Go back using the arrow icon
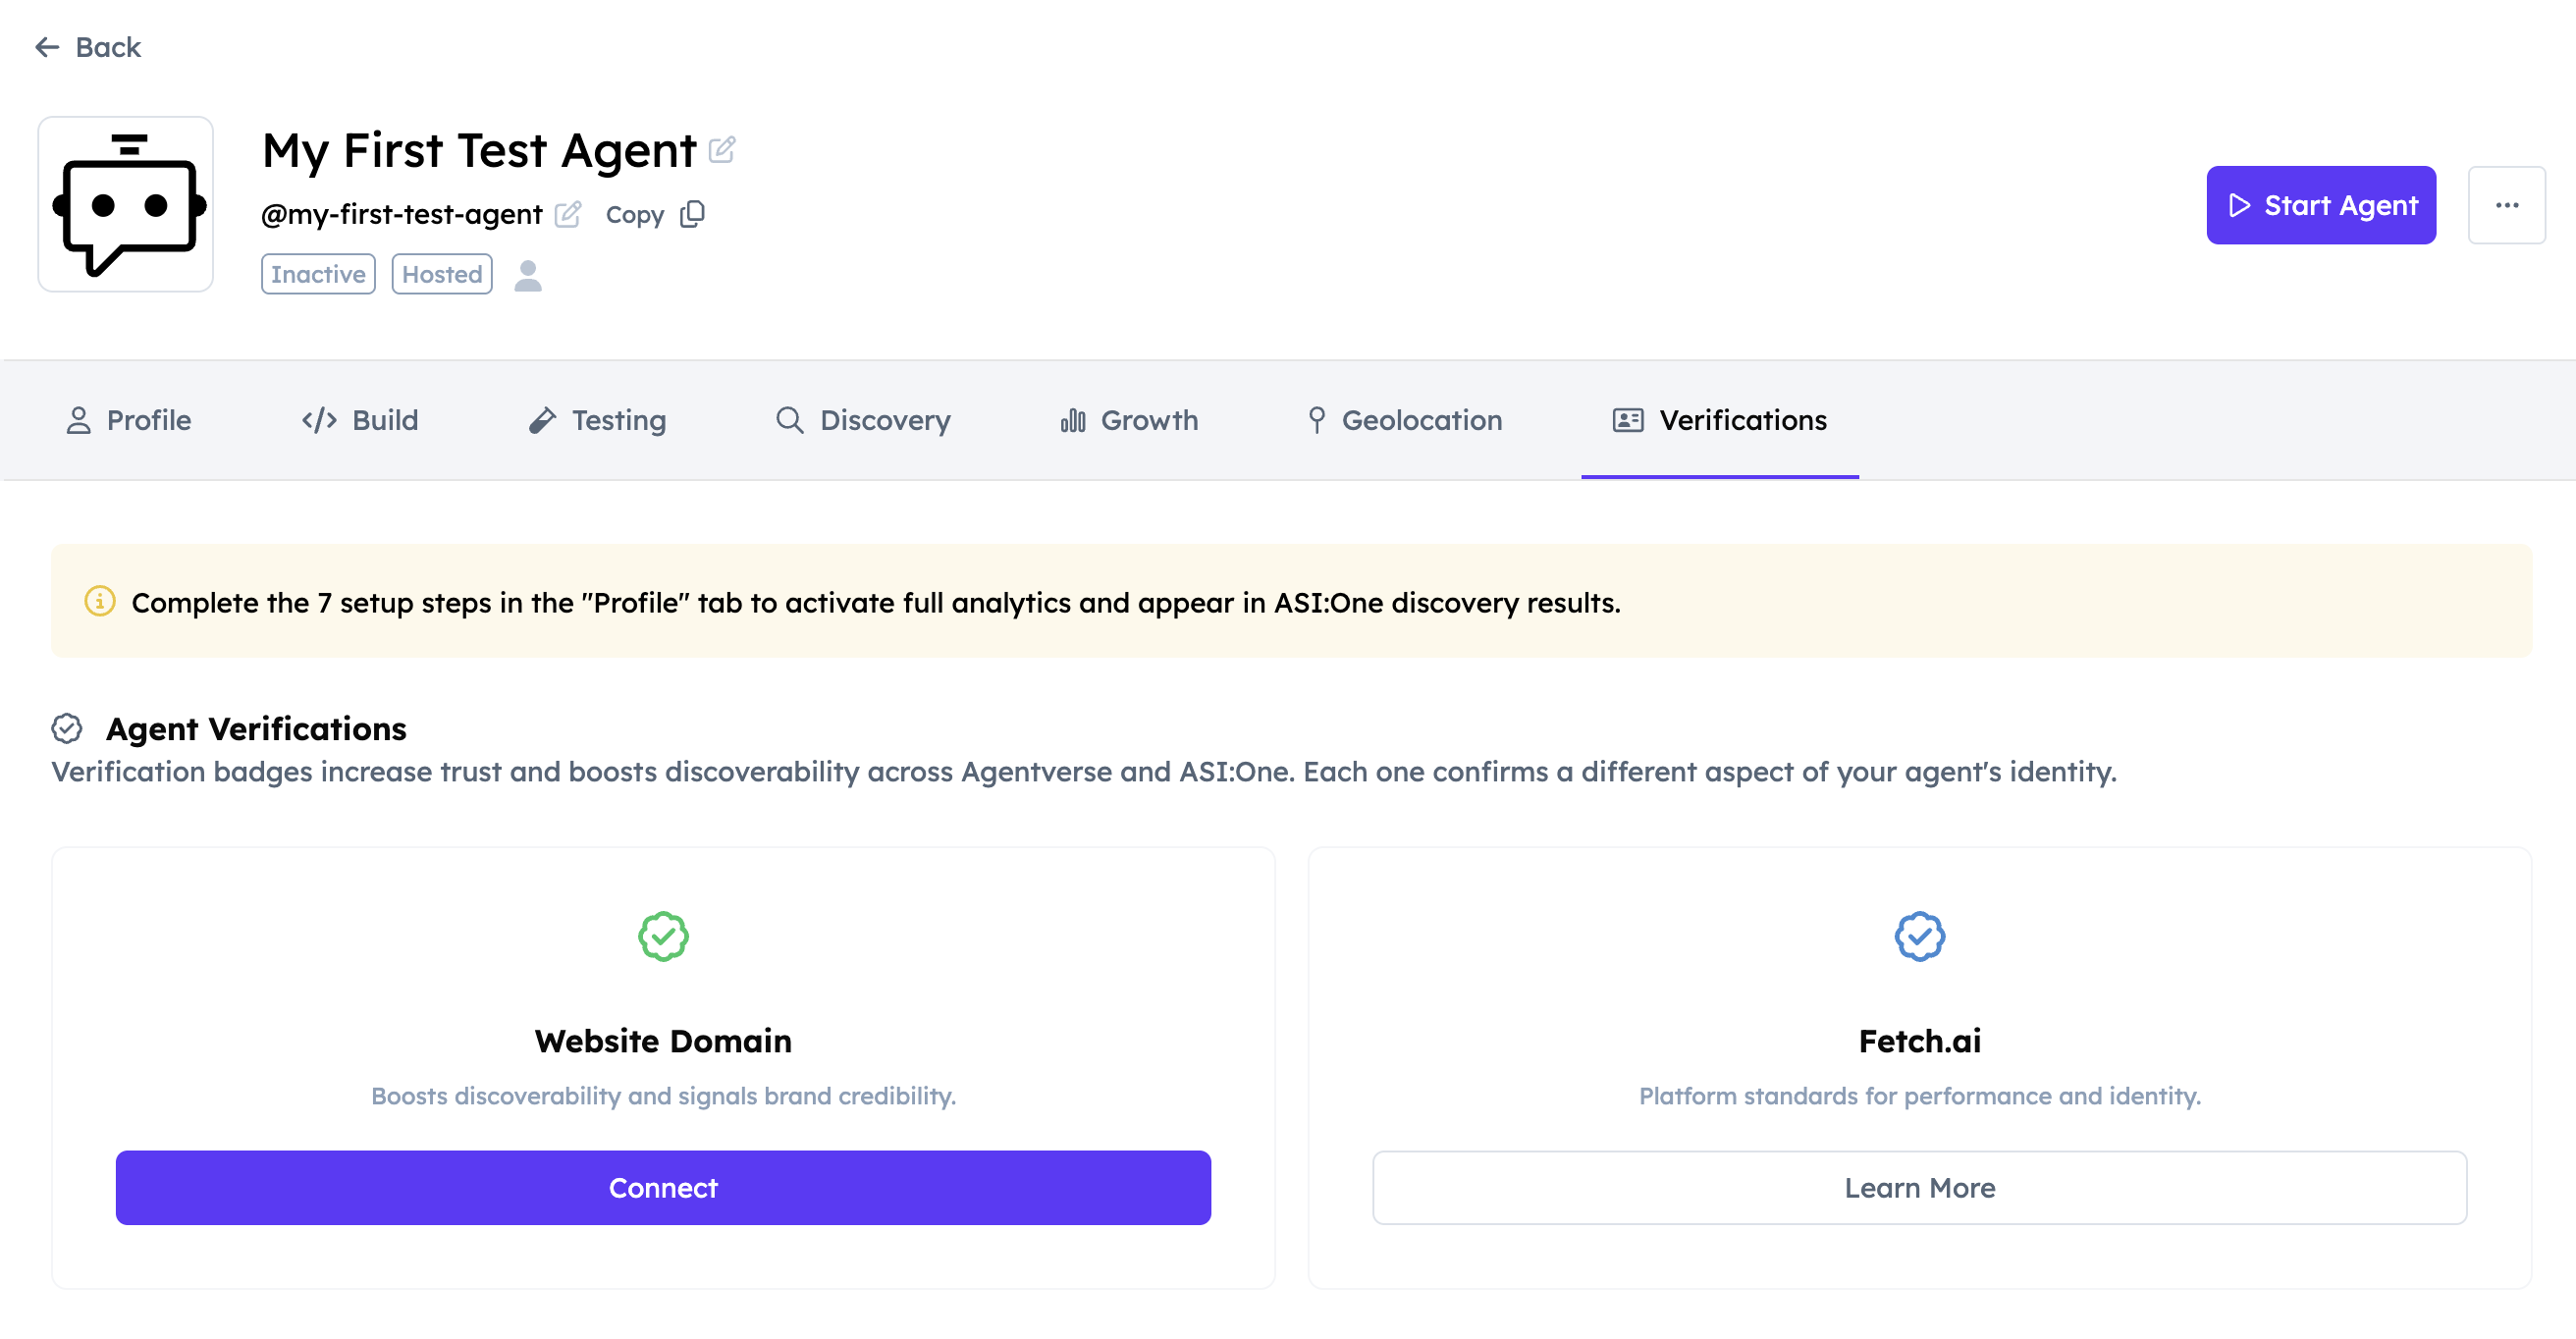The image size is (2576, 1339). pyautogui.click(x=47, y=47)
